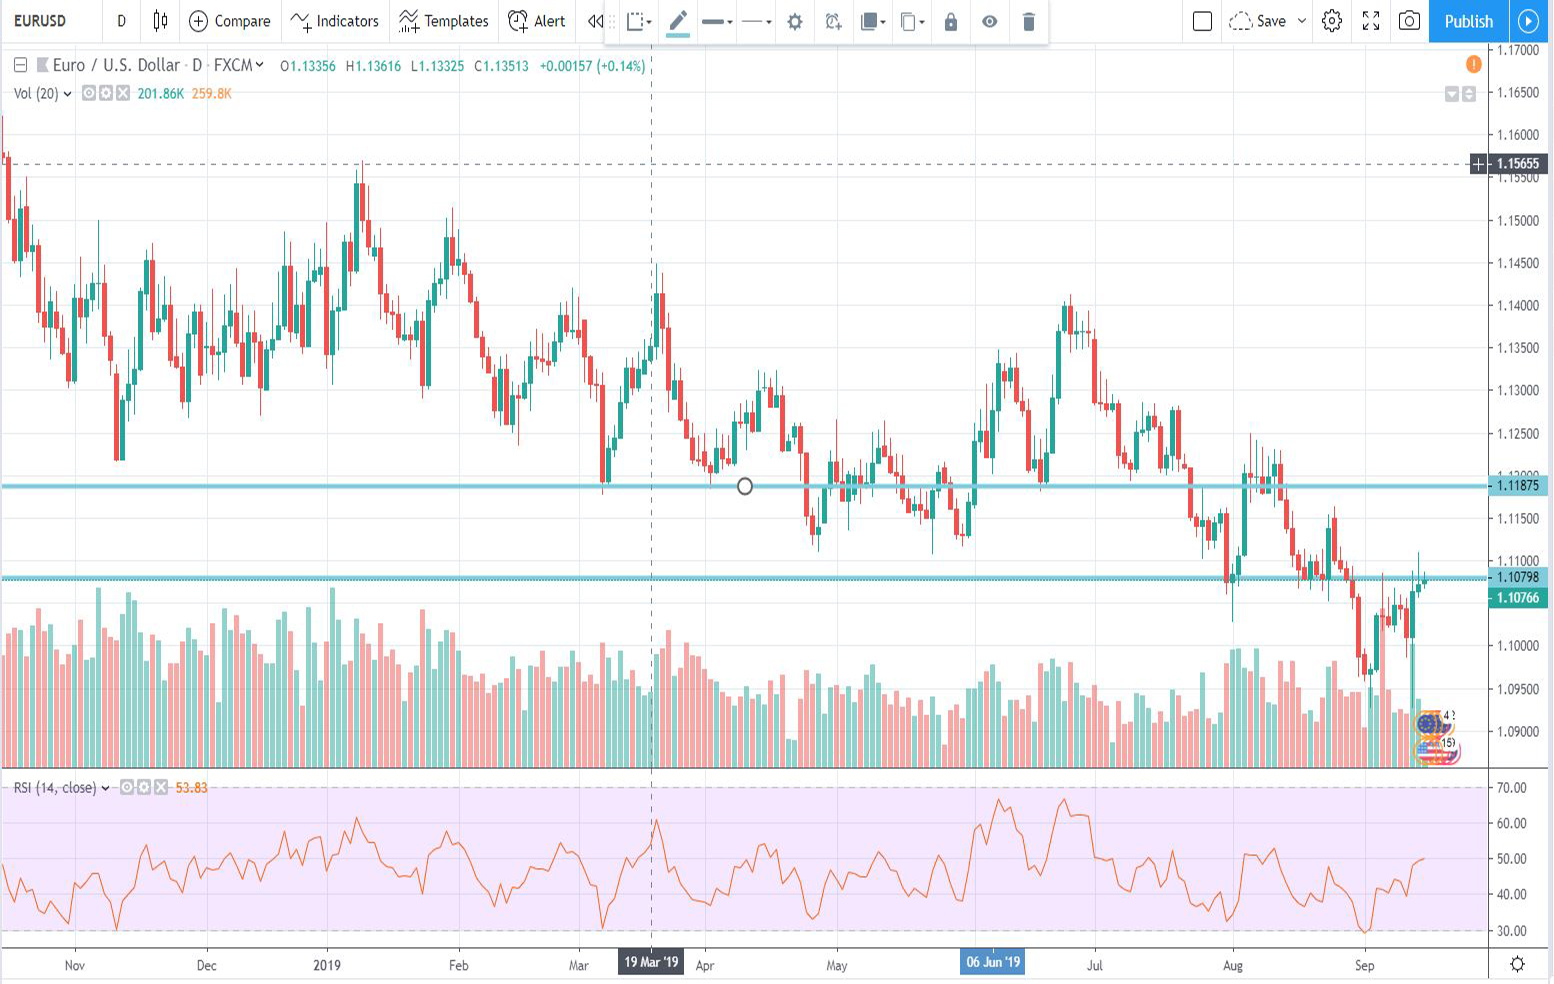Add alert on the selected drawing

[x=833, y=21]
